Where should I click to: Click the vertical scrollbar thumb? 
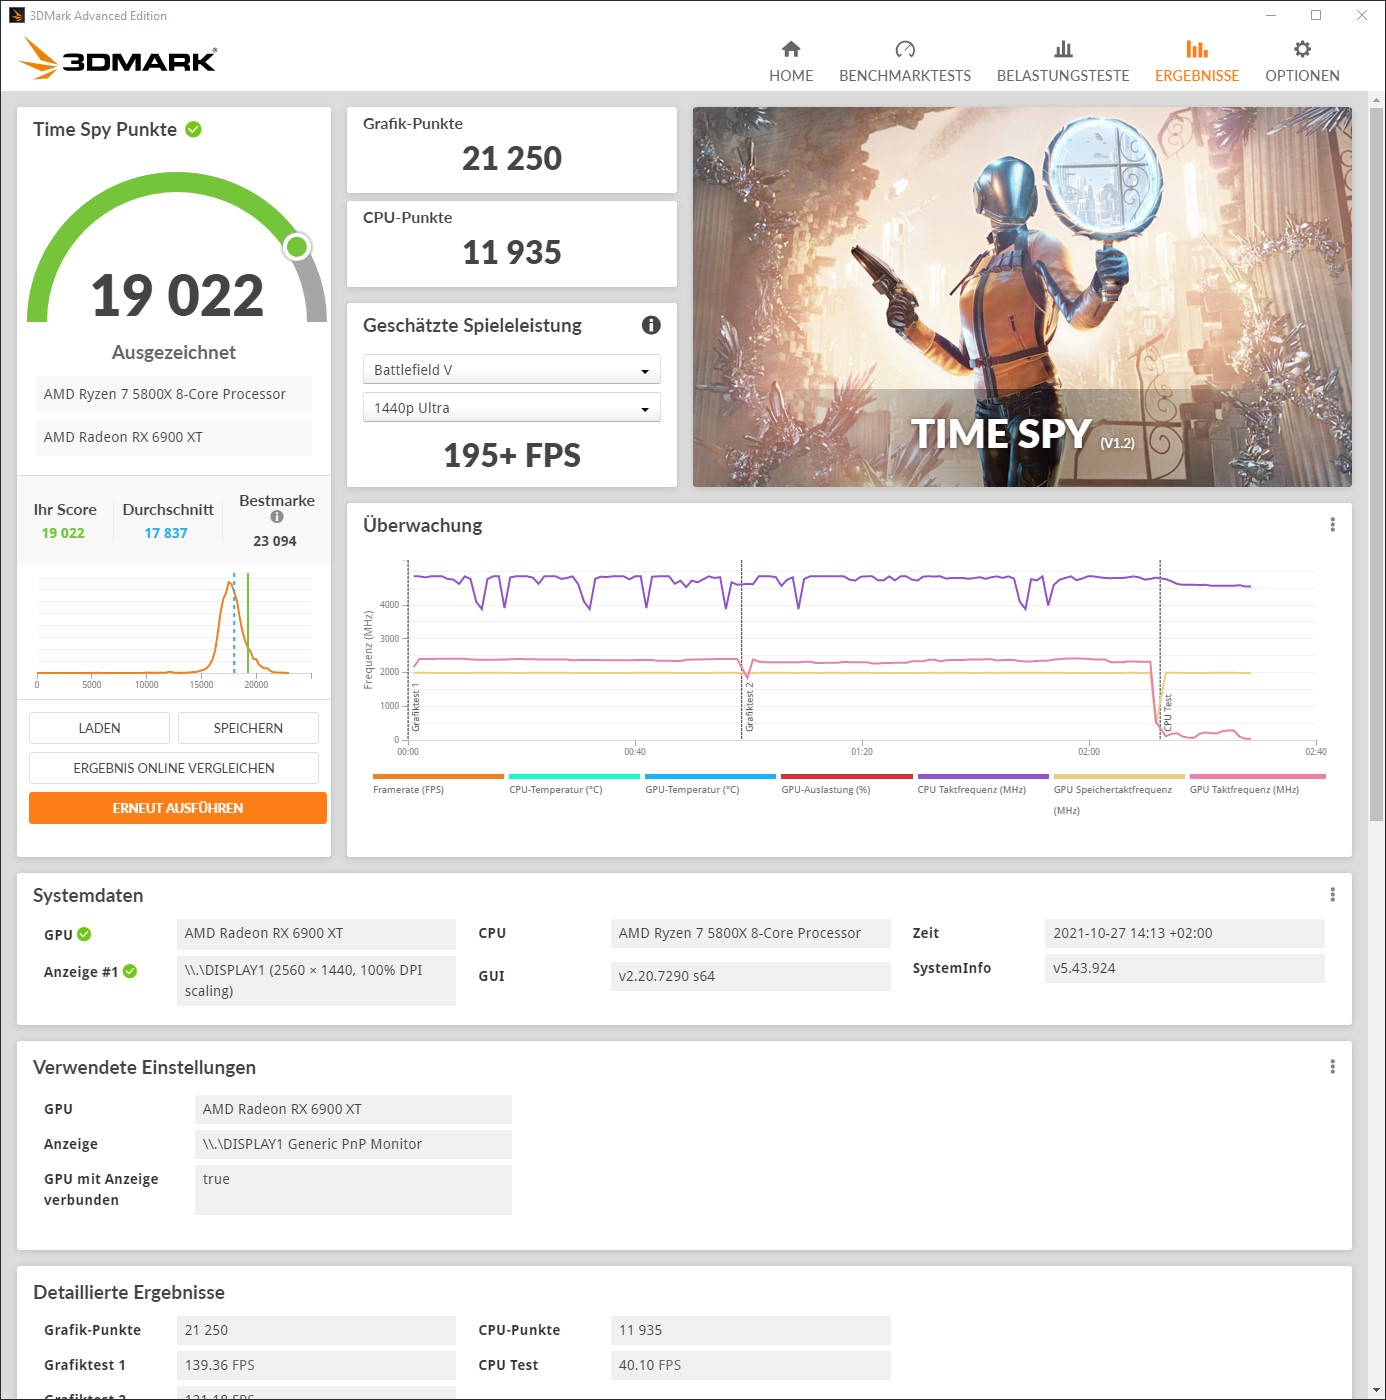tap(1376, 465)
